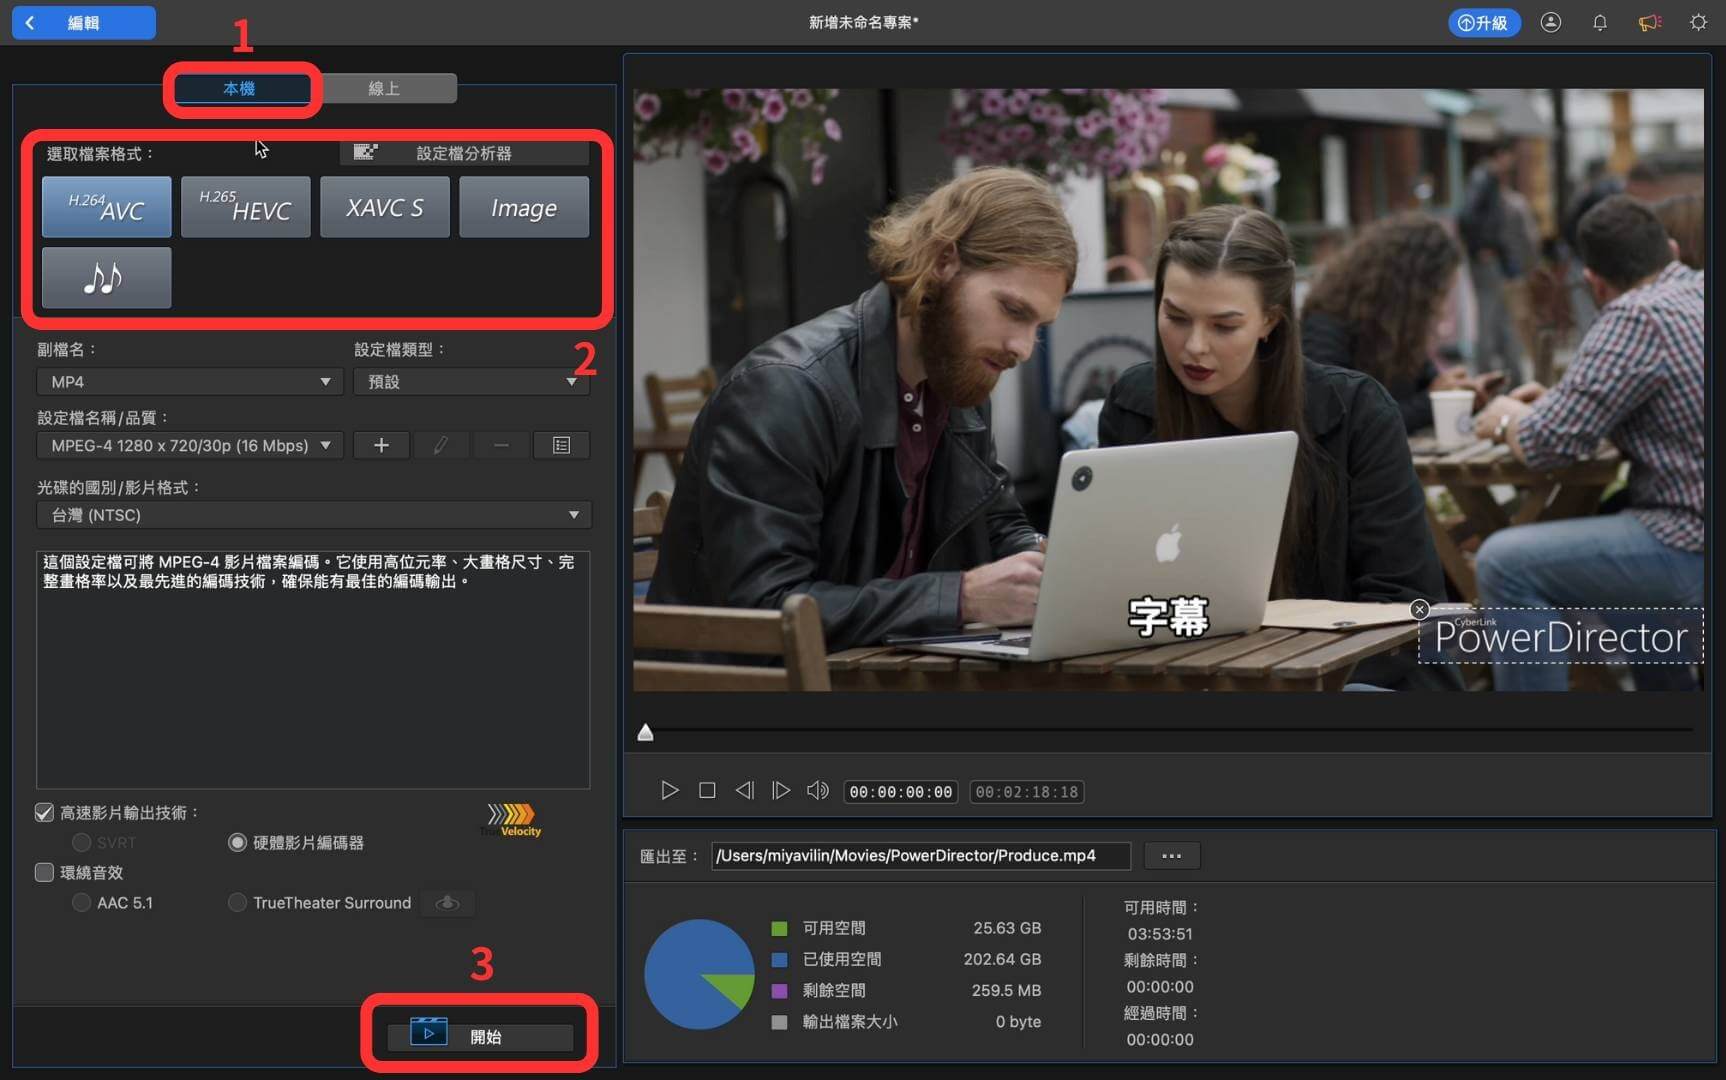1726x1080 pixels.
Task: Click the 開始 button to start producing
Action: [x=481, y=1037]
